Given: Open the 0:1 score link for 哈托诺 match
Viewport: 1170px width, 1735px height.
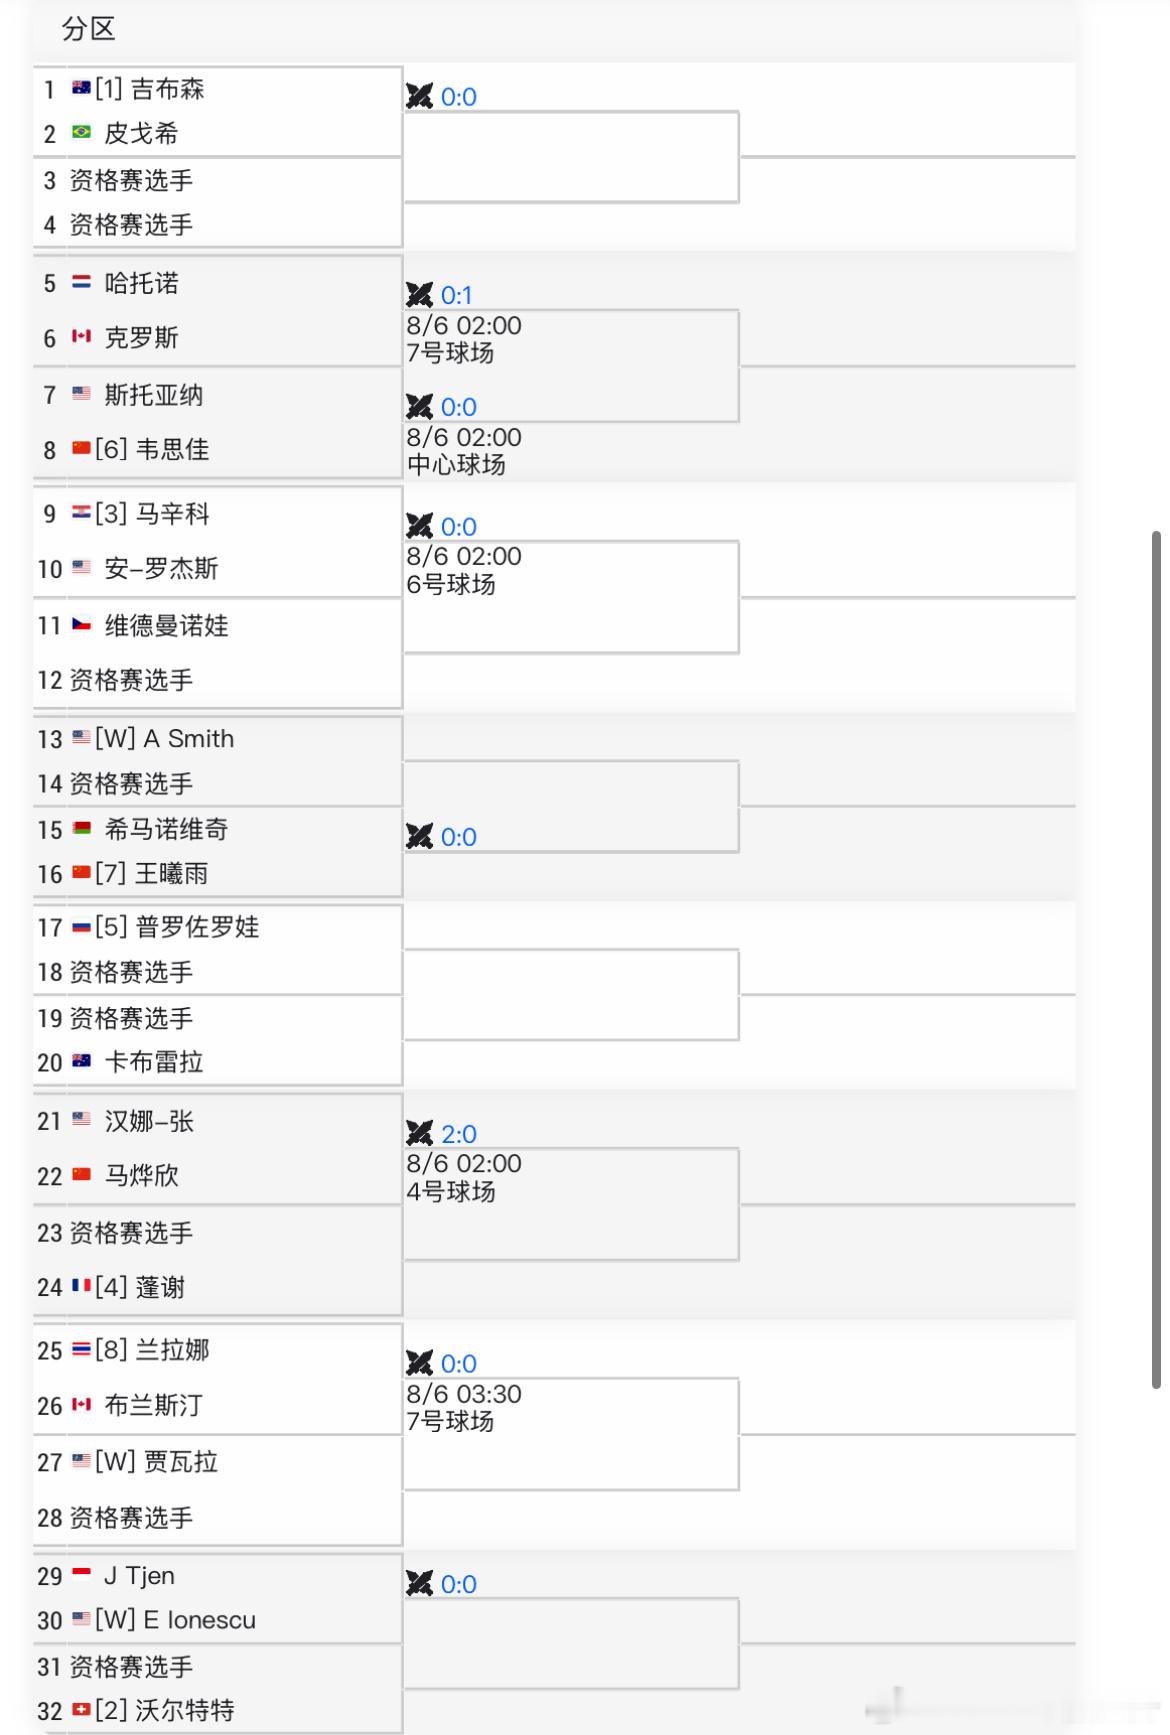Looking at the screenshot, I should (x=456, y=295).
